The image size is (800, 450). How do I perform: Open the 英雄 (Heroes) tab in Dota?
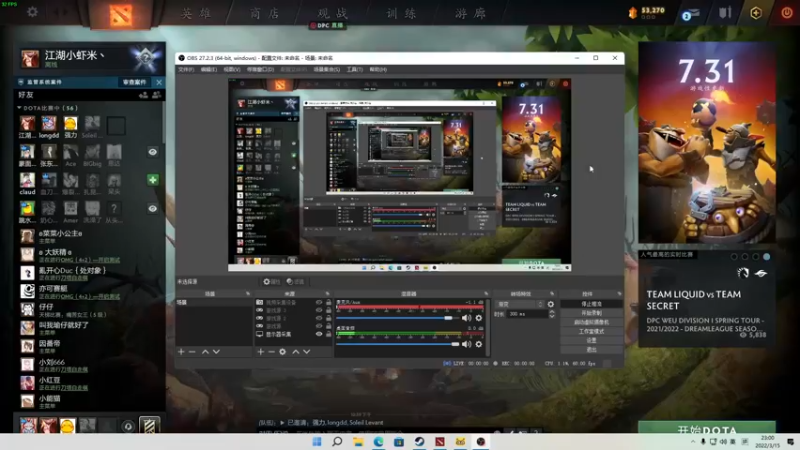[196, 13]
